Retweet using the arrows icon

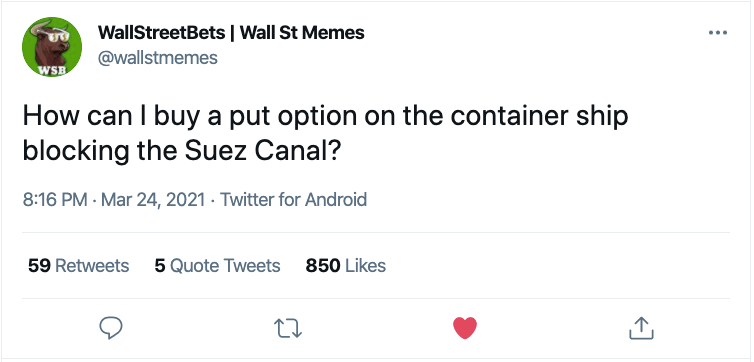[288, 328]
